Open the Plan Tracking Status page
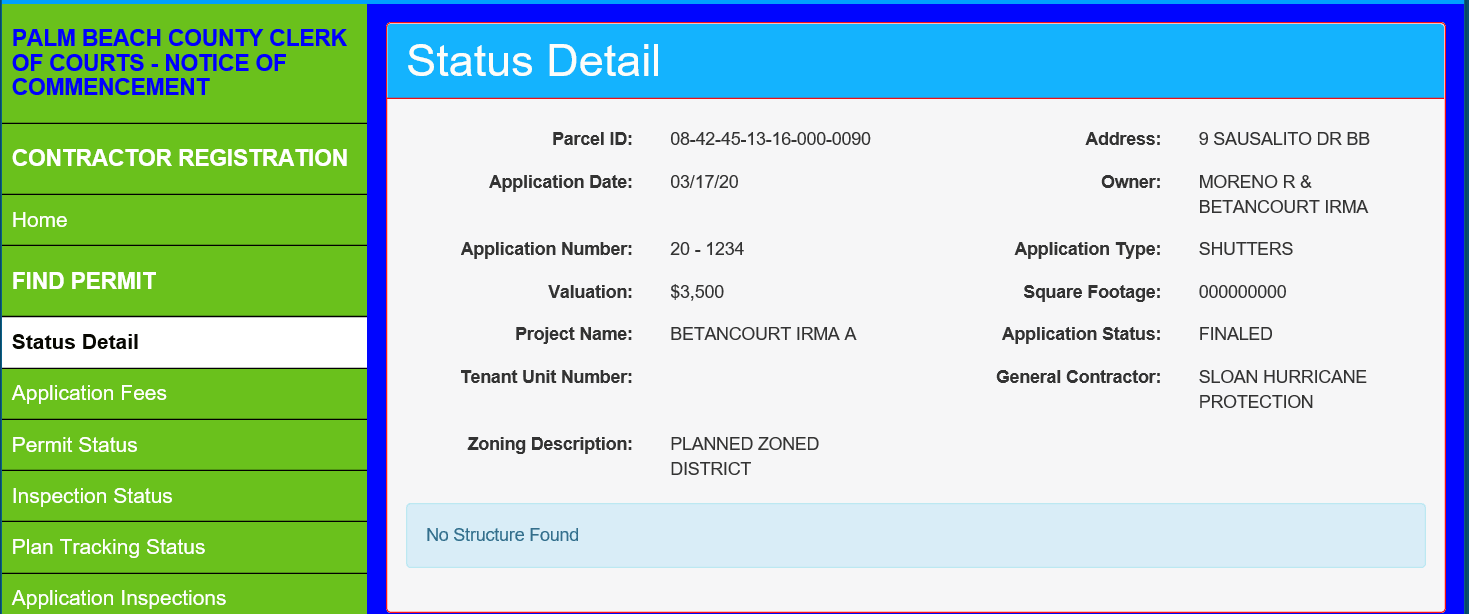1469x614 pixels. (108, 547)
